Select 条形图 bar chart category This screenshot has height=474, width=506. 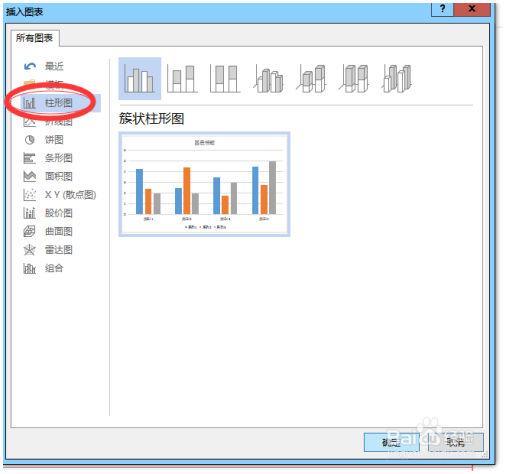click(x=60, y=158)
